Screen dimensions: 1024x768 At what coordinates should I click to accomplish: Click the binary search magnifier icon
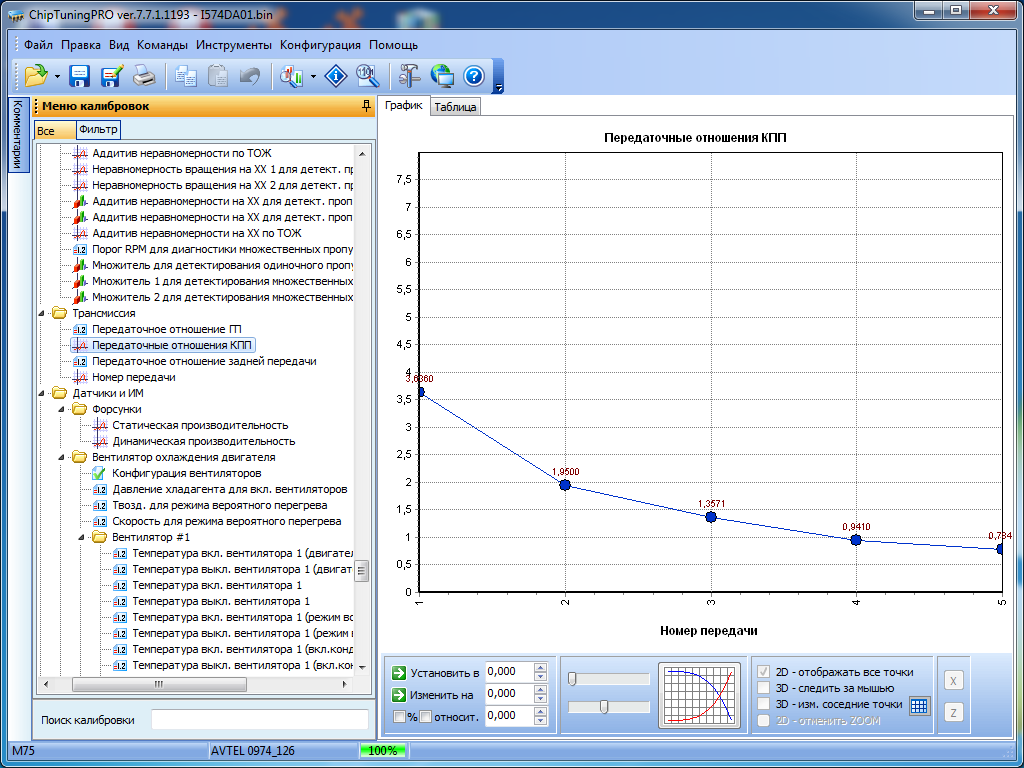367,75
